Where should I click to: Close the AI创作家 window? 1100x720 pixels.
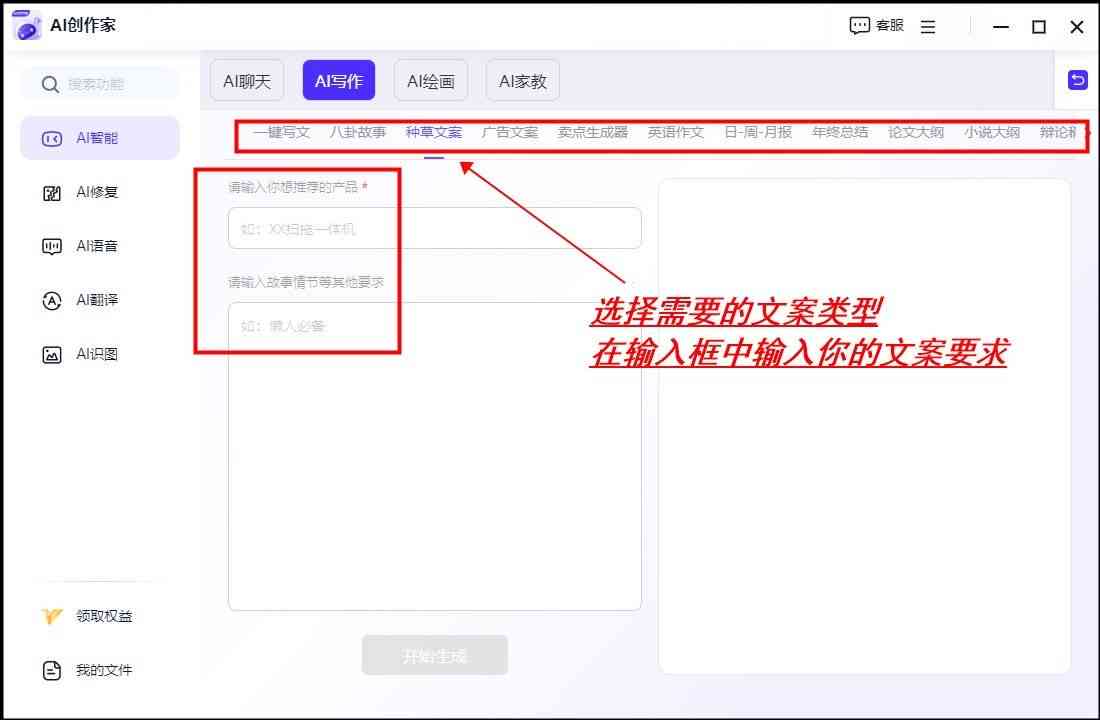tap(1076, 27)
